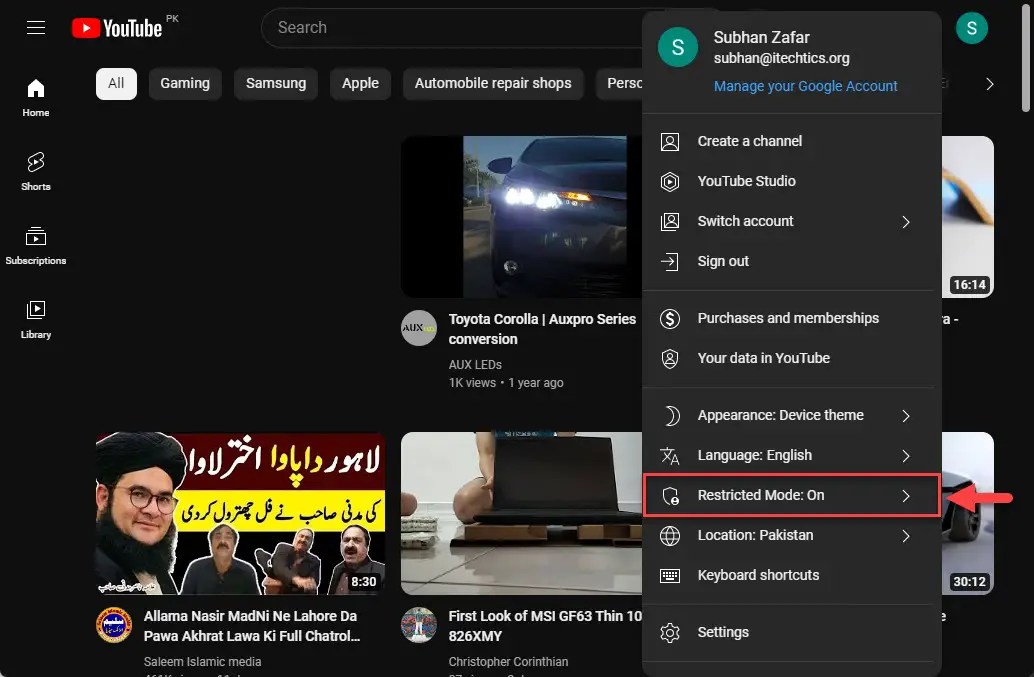Select the Gaming category chip
The width and height of the screenshot is (1034, 677).
coord(184,84)
